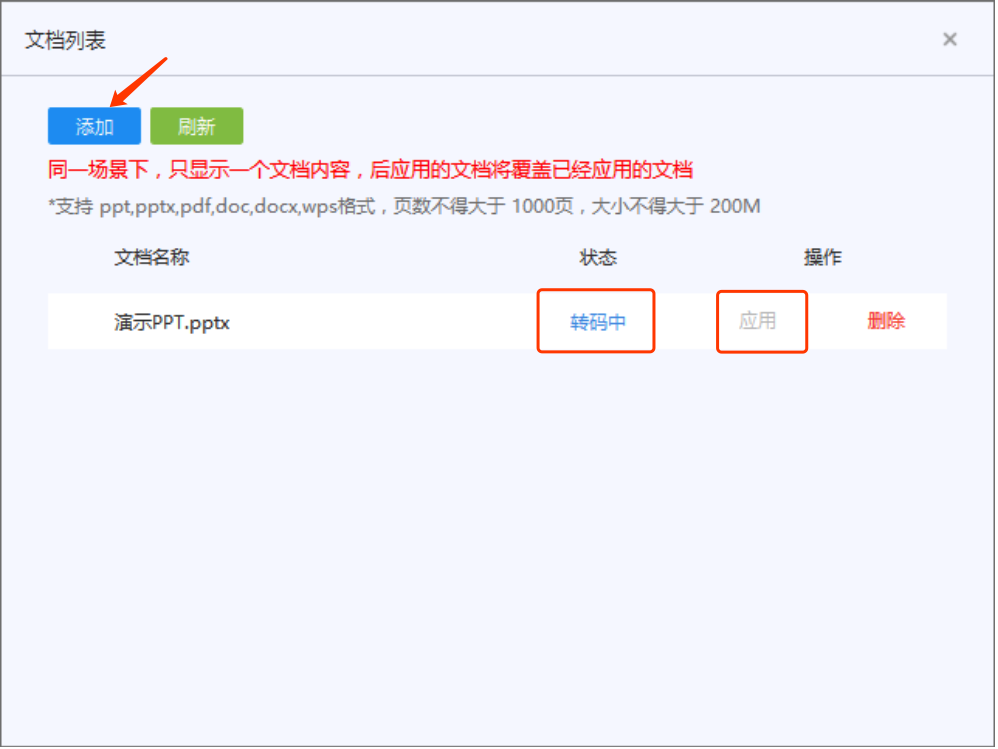Image resolution: width=998 pixels, height=749 pixels.
Task: Refresh the list with 刷新 button
Action: 196,126
